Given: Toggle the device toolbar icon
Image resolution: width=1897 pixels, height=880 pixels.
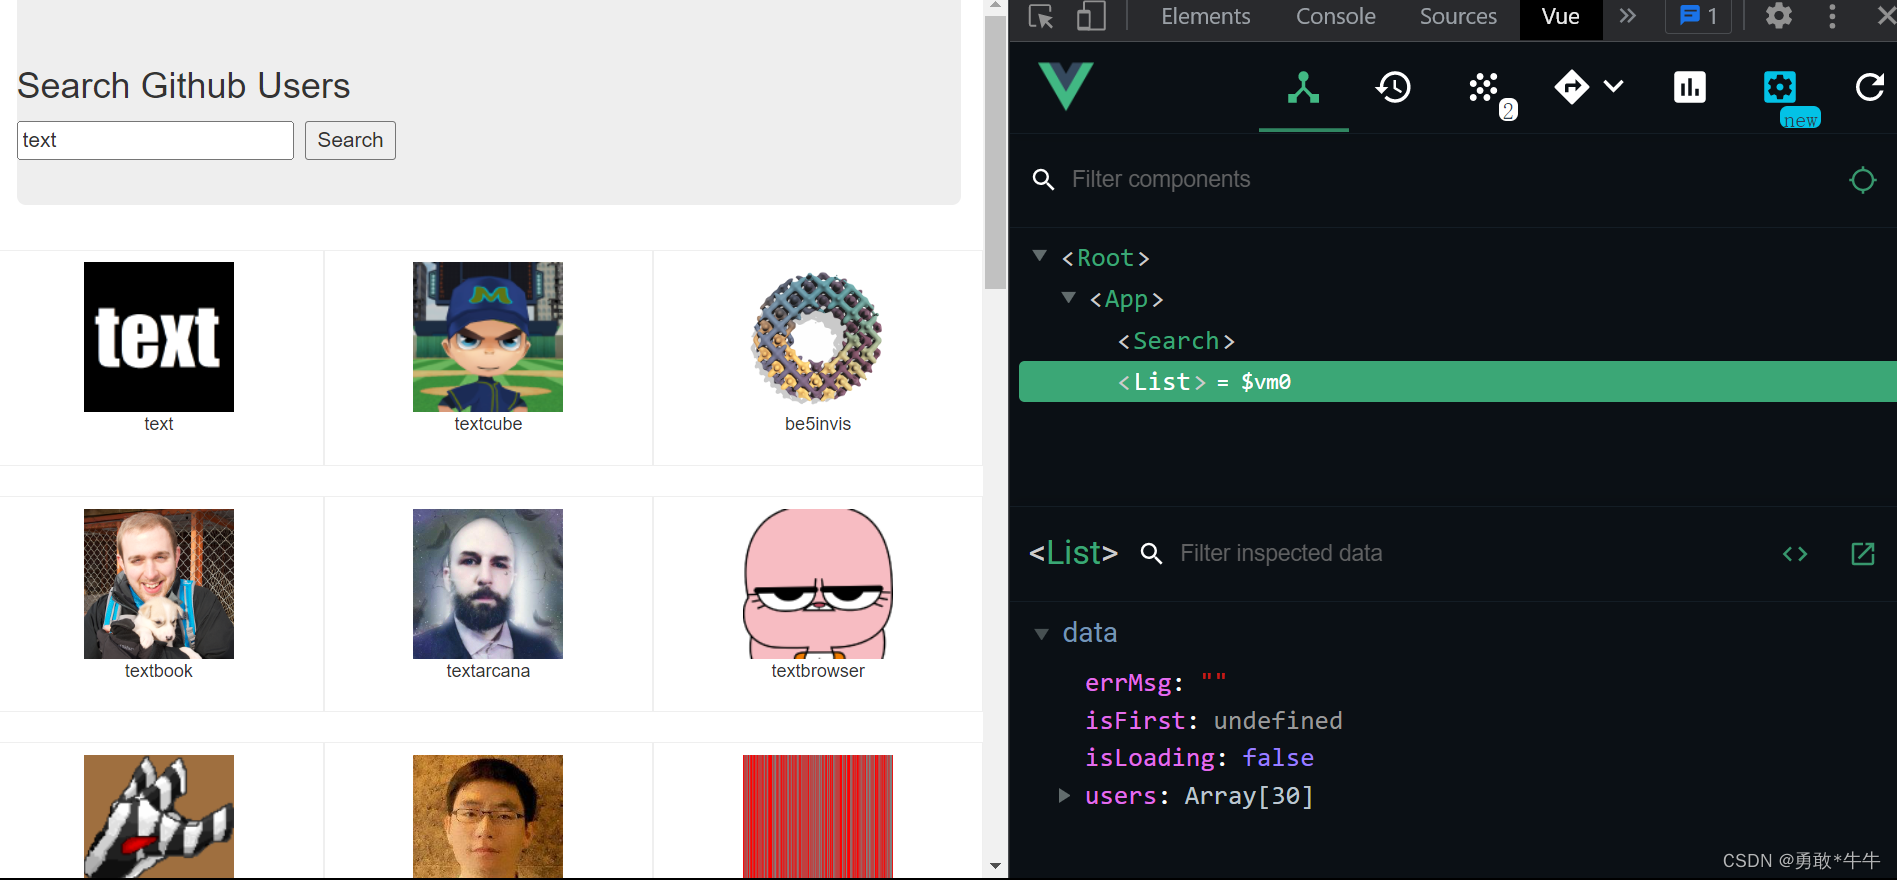Looking at the screenshot, I should (1091, 17).
